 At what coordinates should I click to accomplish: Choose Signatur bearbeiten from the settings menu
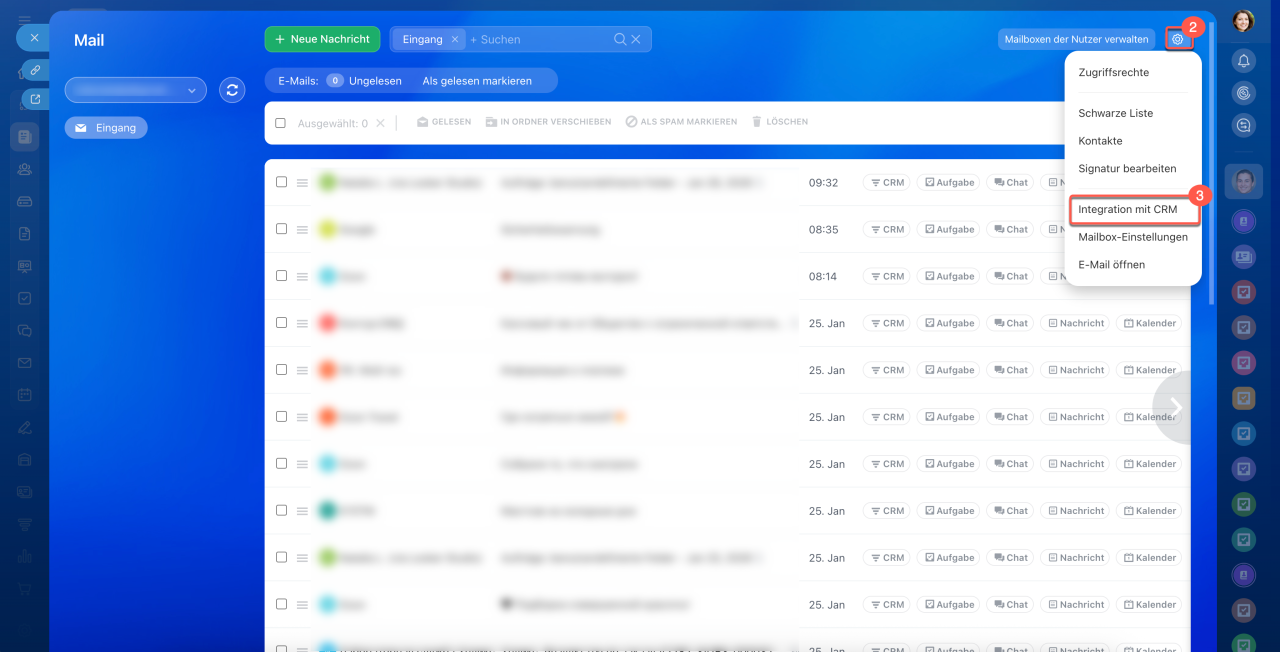pyautogui.click(x=1127, y=169)
